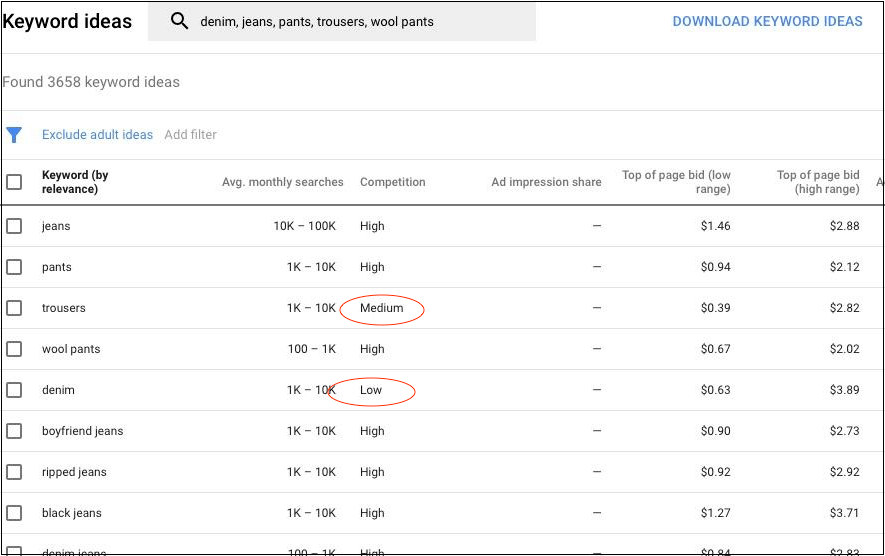Click Add filter text

(190, 135)
